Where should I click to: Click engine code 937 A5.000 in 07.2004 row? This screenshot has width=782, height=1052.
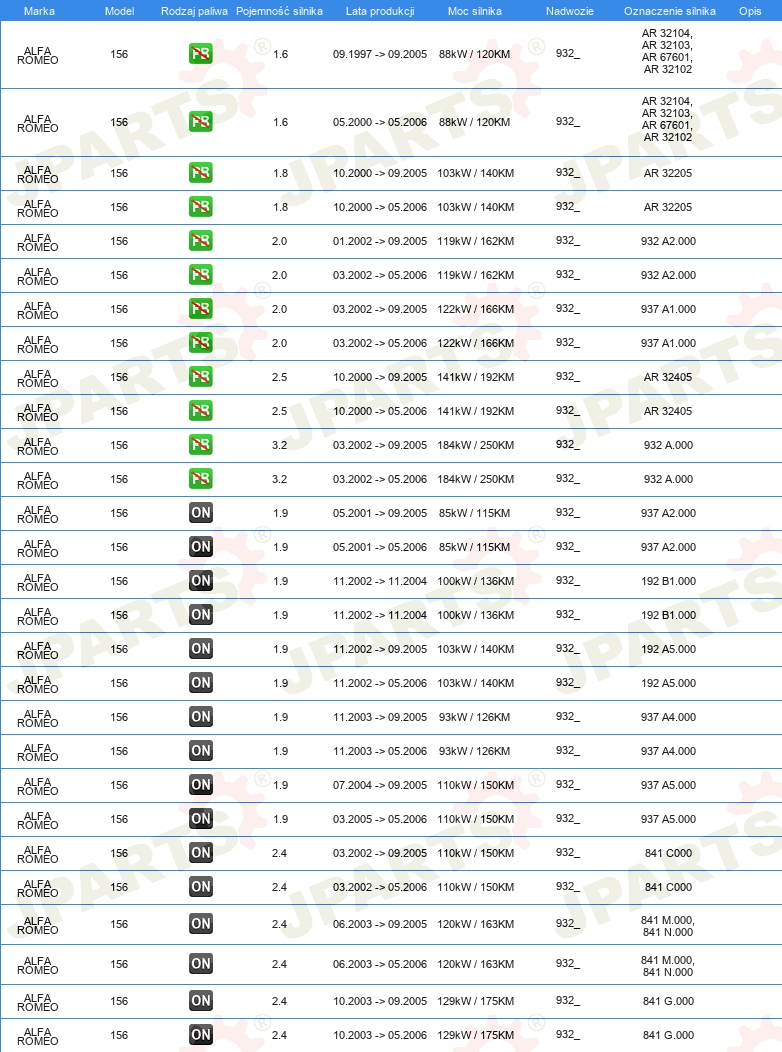(x=668, y=785)
